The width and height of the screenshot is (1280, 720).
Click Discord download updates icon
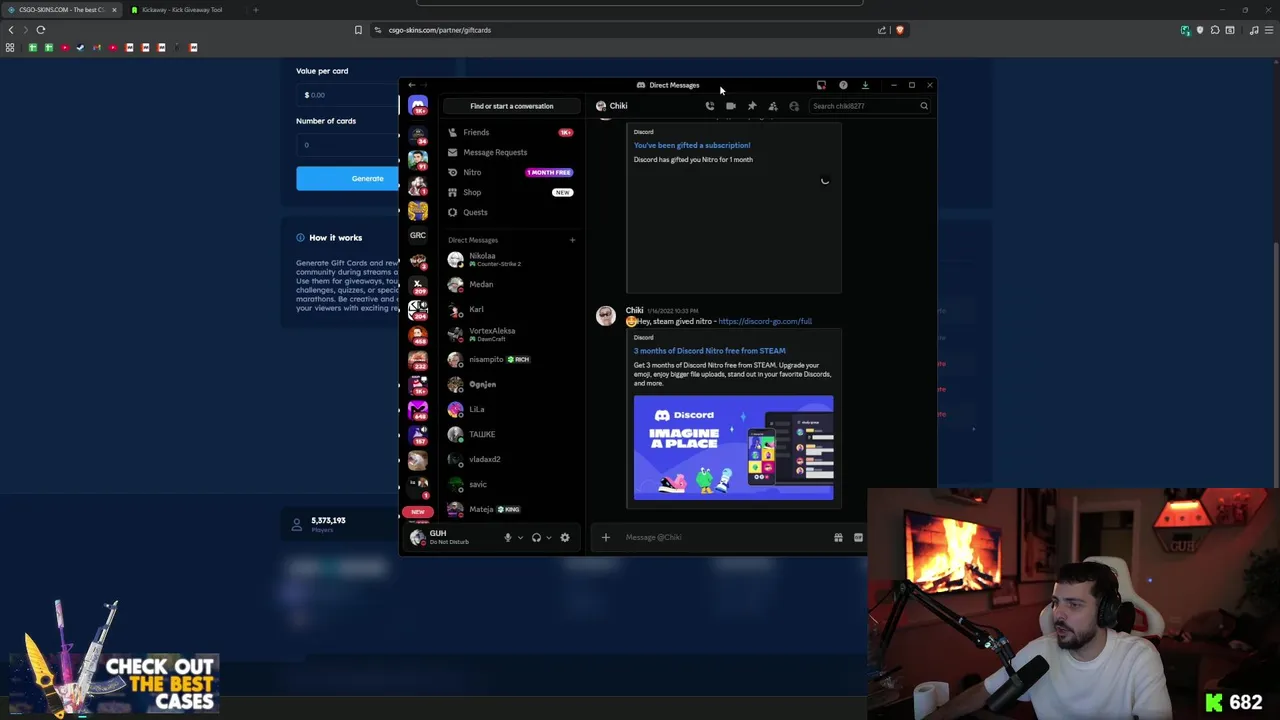[865, 85]
